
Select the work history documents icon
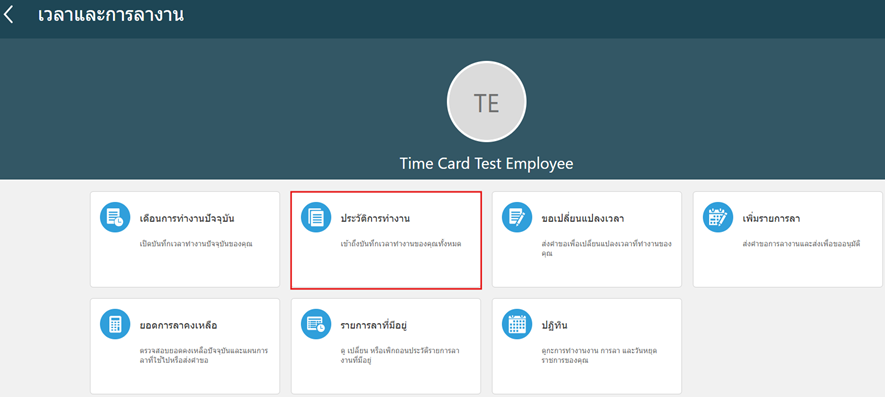(x=316, y=217)
